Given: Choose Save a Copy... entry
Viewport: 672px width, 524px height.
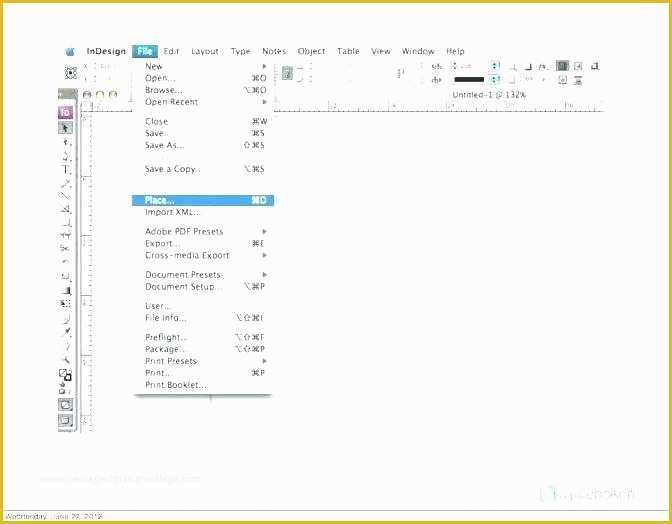Looking at the screenshot, I should [203, 169].
